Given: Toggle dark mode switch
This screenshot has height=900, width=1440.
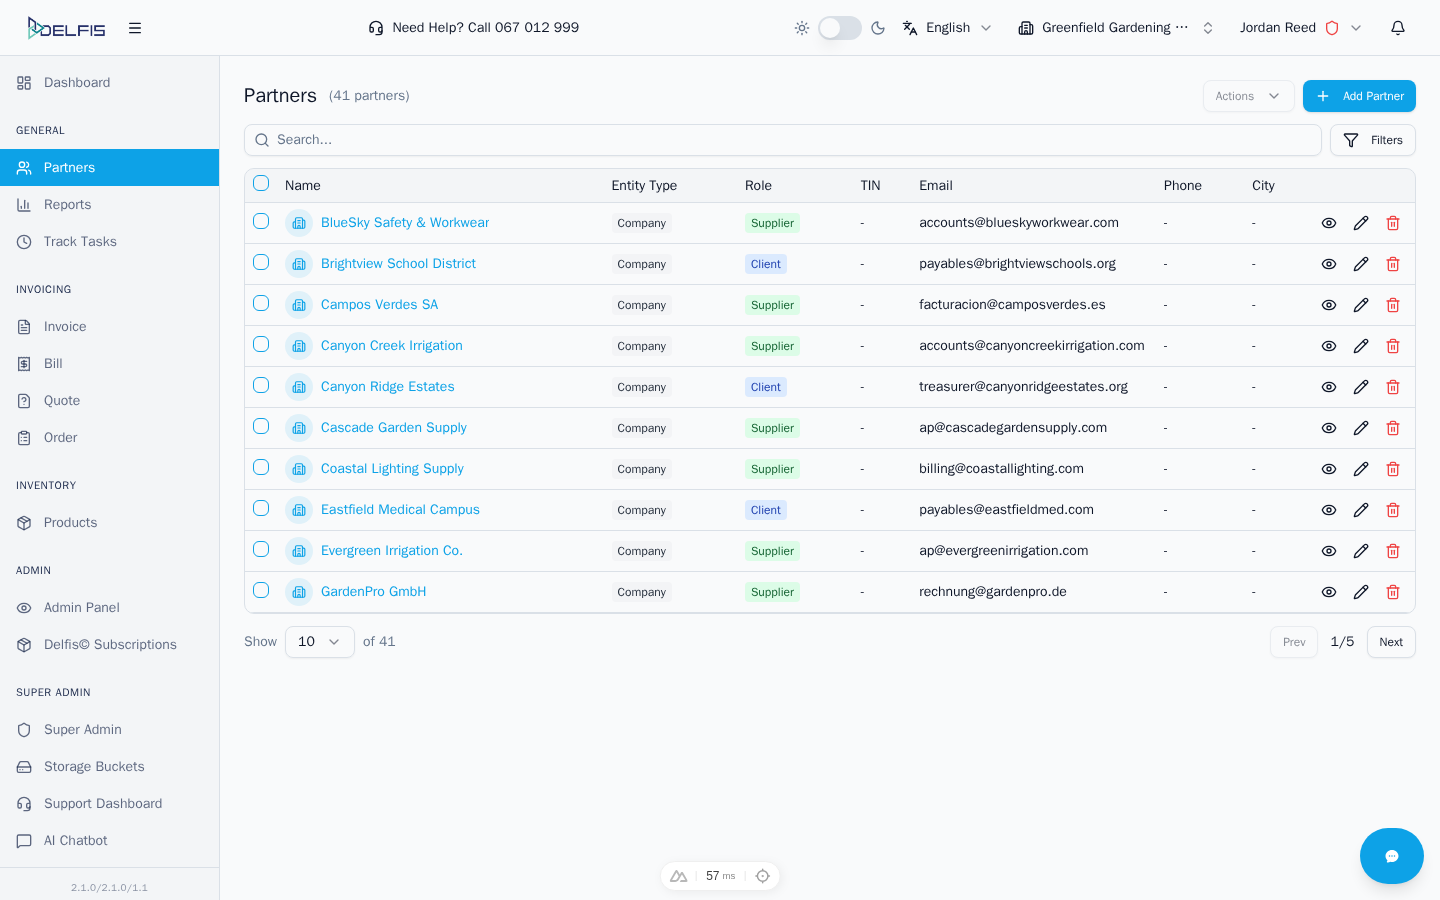Looking at the screenshot, I should point(840,27).
